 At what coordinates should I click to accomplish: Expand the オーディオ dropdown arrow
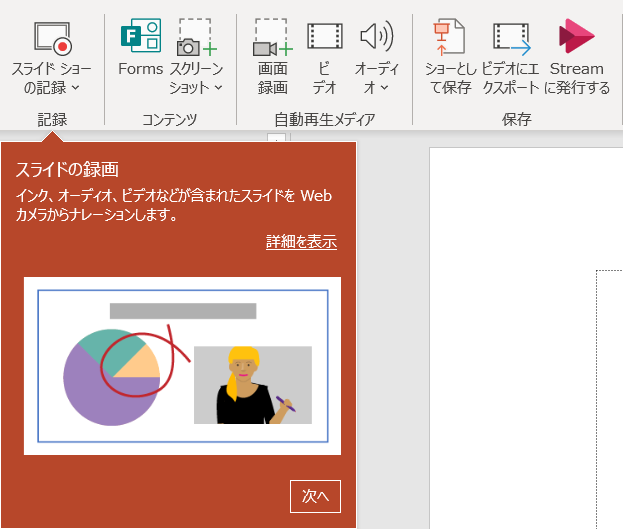pos(384,87)
